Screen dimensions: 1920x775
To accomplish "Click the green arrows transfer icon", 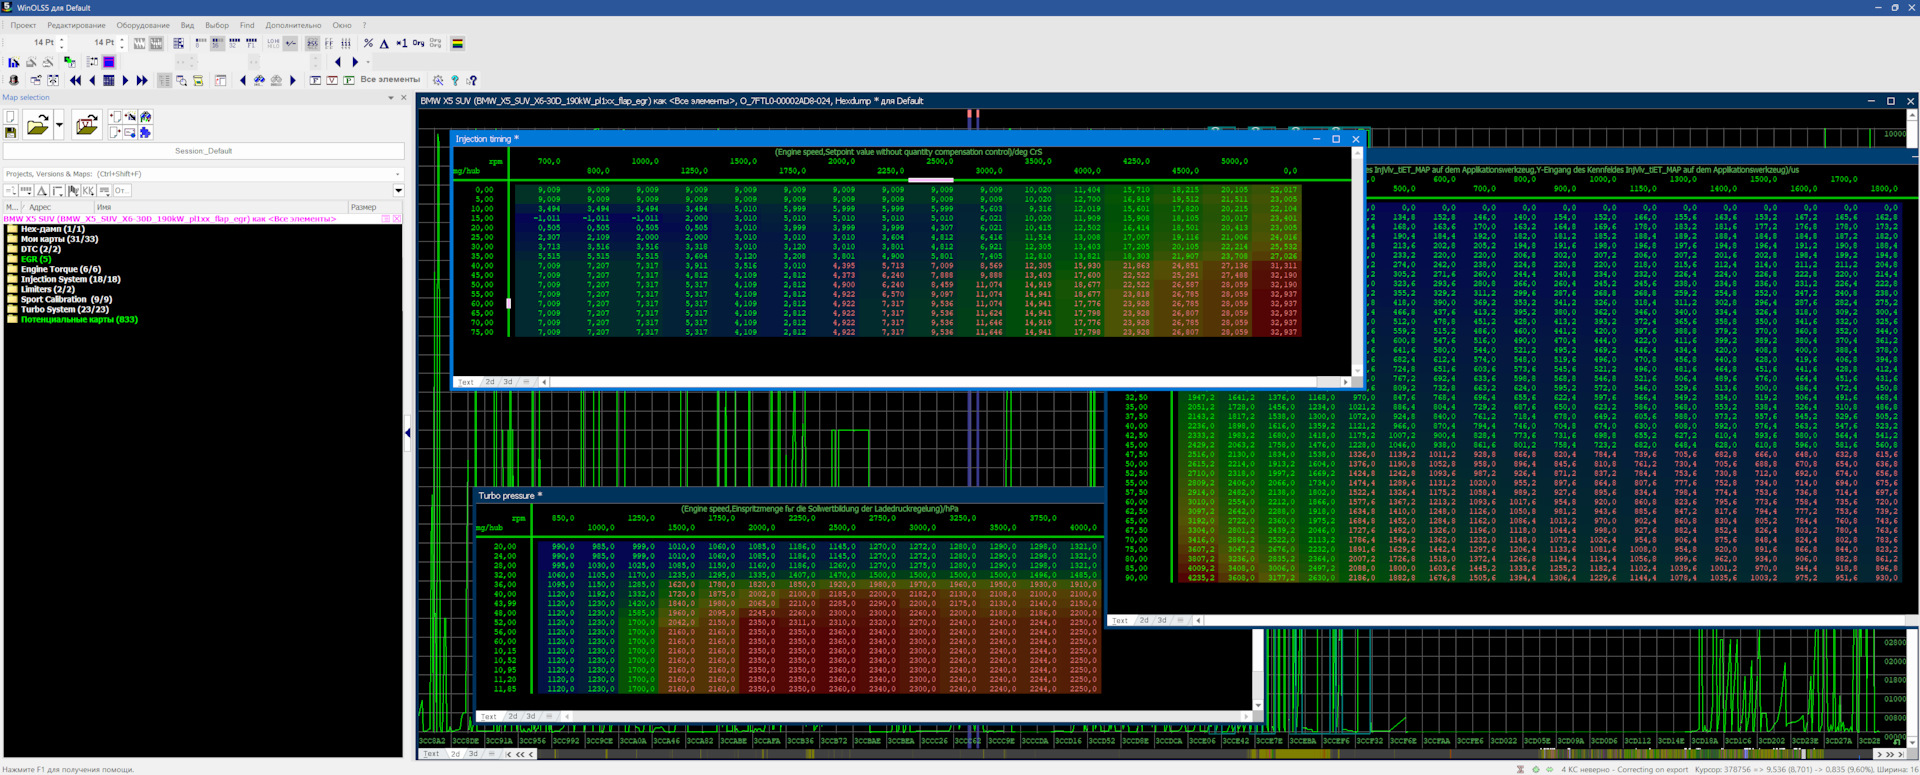I will 70,62.
